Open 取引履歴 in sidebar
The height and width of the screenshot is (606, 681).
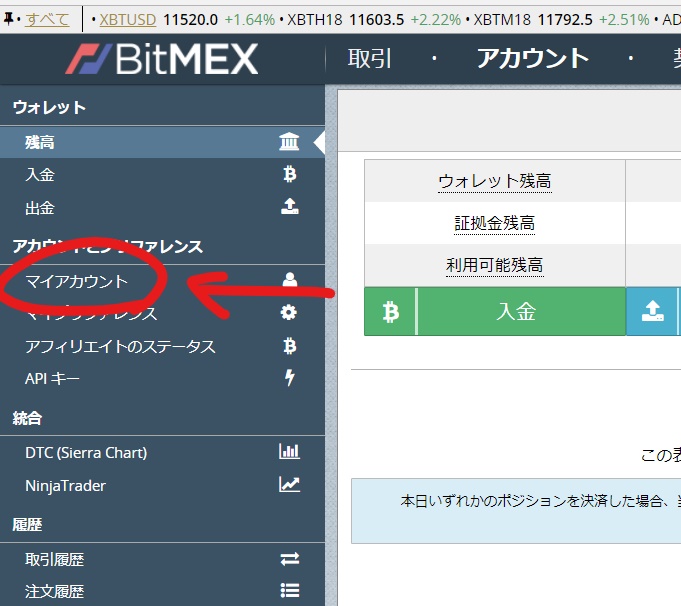[162, 559]
